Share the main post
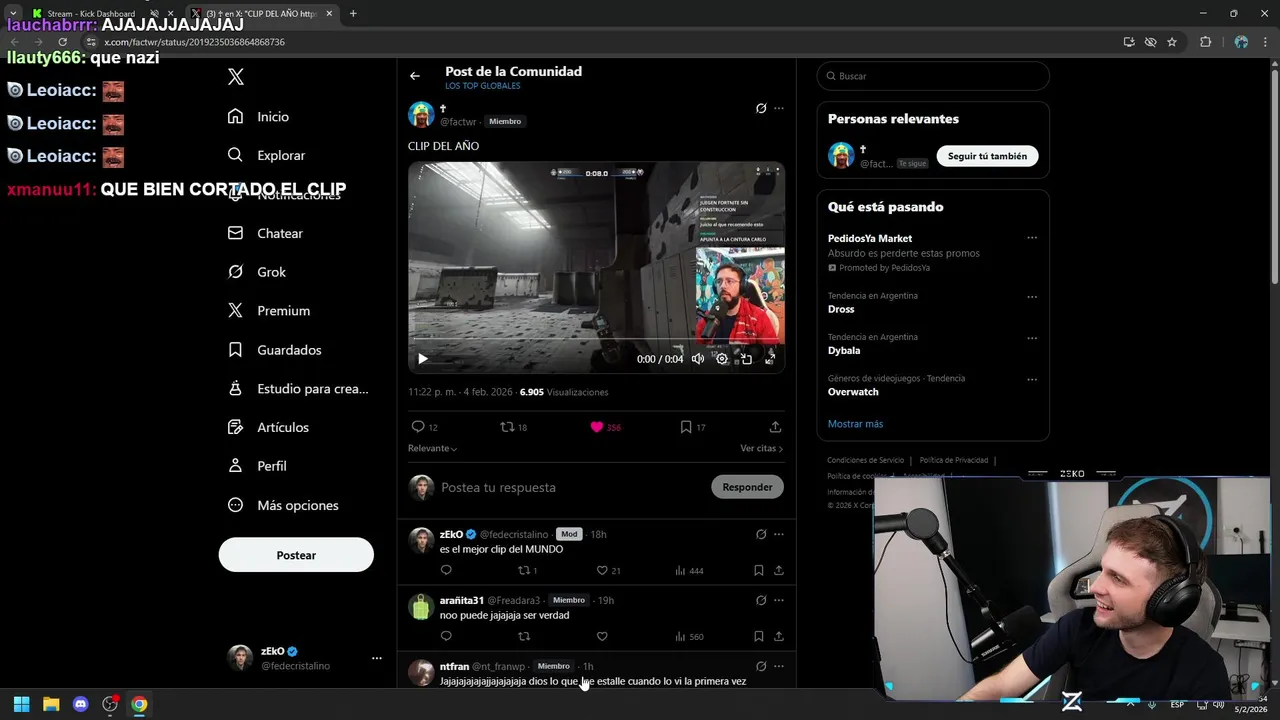This screenshot has height=720, width=1280. click(x=775, y=427)
